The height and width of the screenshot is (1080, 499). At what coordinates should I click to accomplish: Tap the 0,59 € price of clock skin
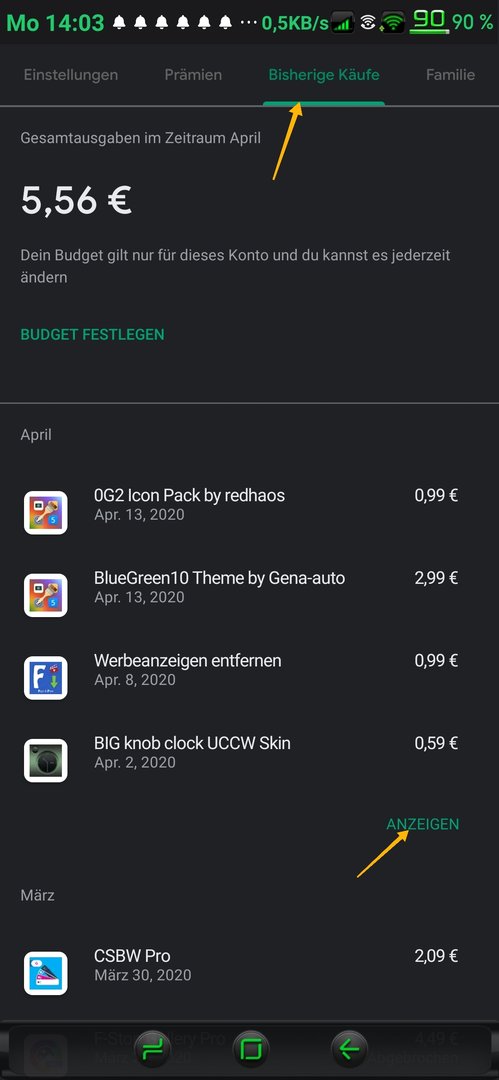pyautogui.click(x=436, y=743)
